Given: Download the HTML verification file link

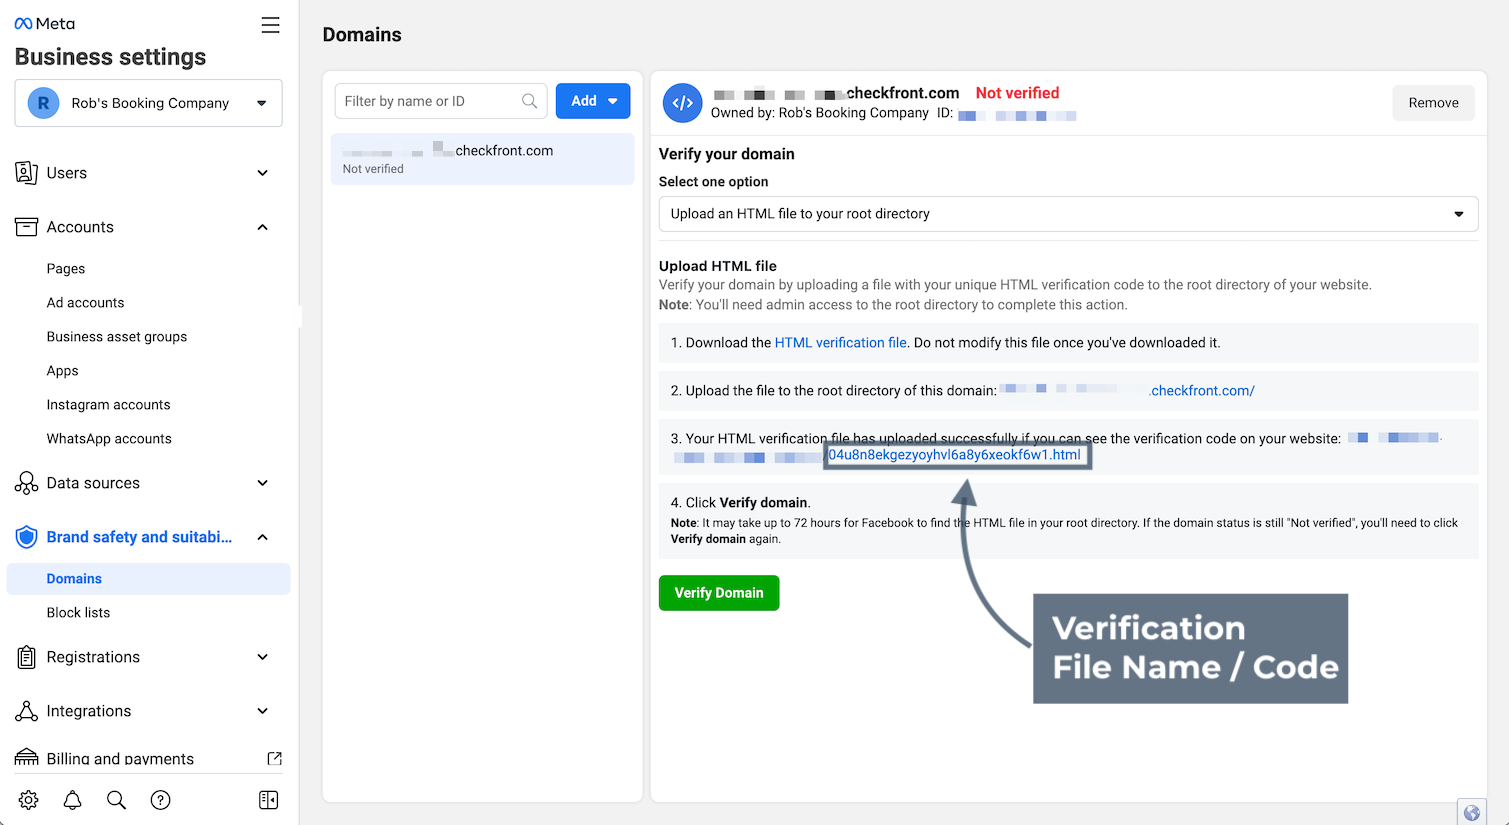Looking at the screenshot, I should click(x=841, y=343).
